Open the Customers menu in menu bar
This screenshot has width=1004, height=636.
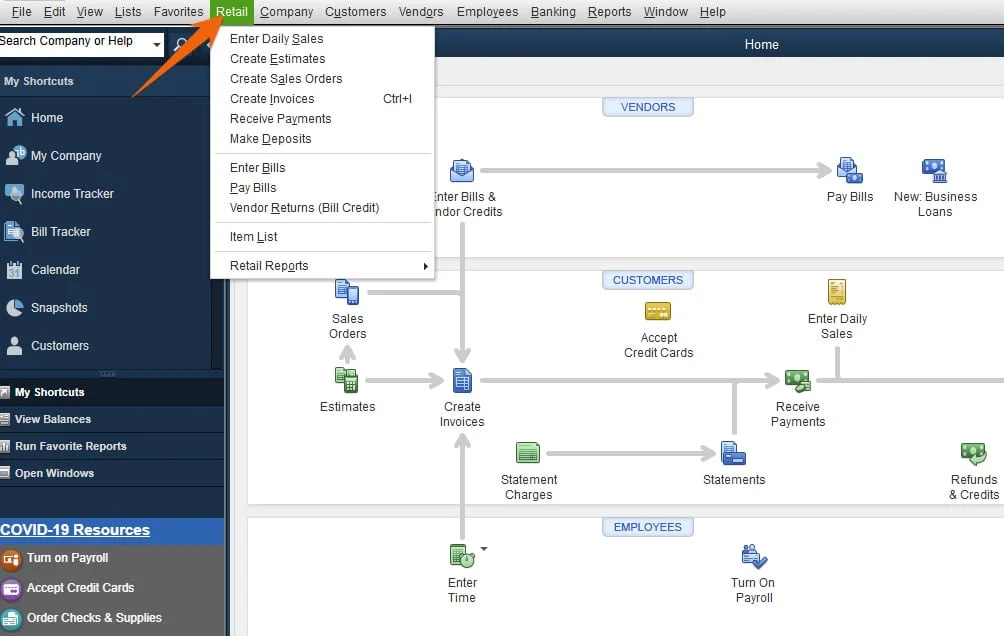pyautogui.click(x=355, y=12)
